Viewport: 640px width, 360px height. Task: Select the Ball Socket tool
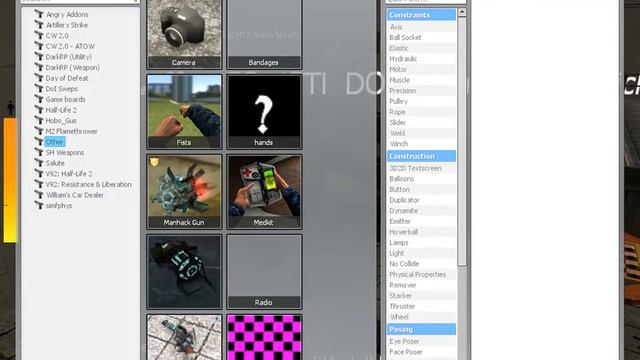tap(421, 37)
